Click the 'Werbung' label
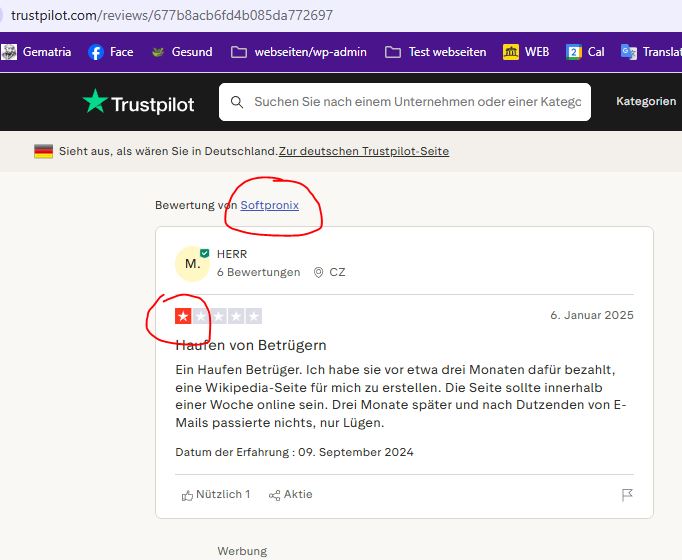Screen dimensions: 682x560 [242, 551]
